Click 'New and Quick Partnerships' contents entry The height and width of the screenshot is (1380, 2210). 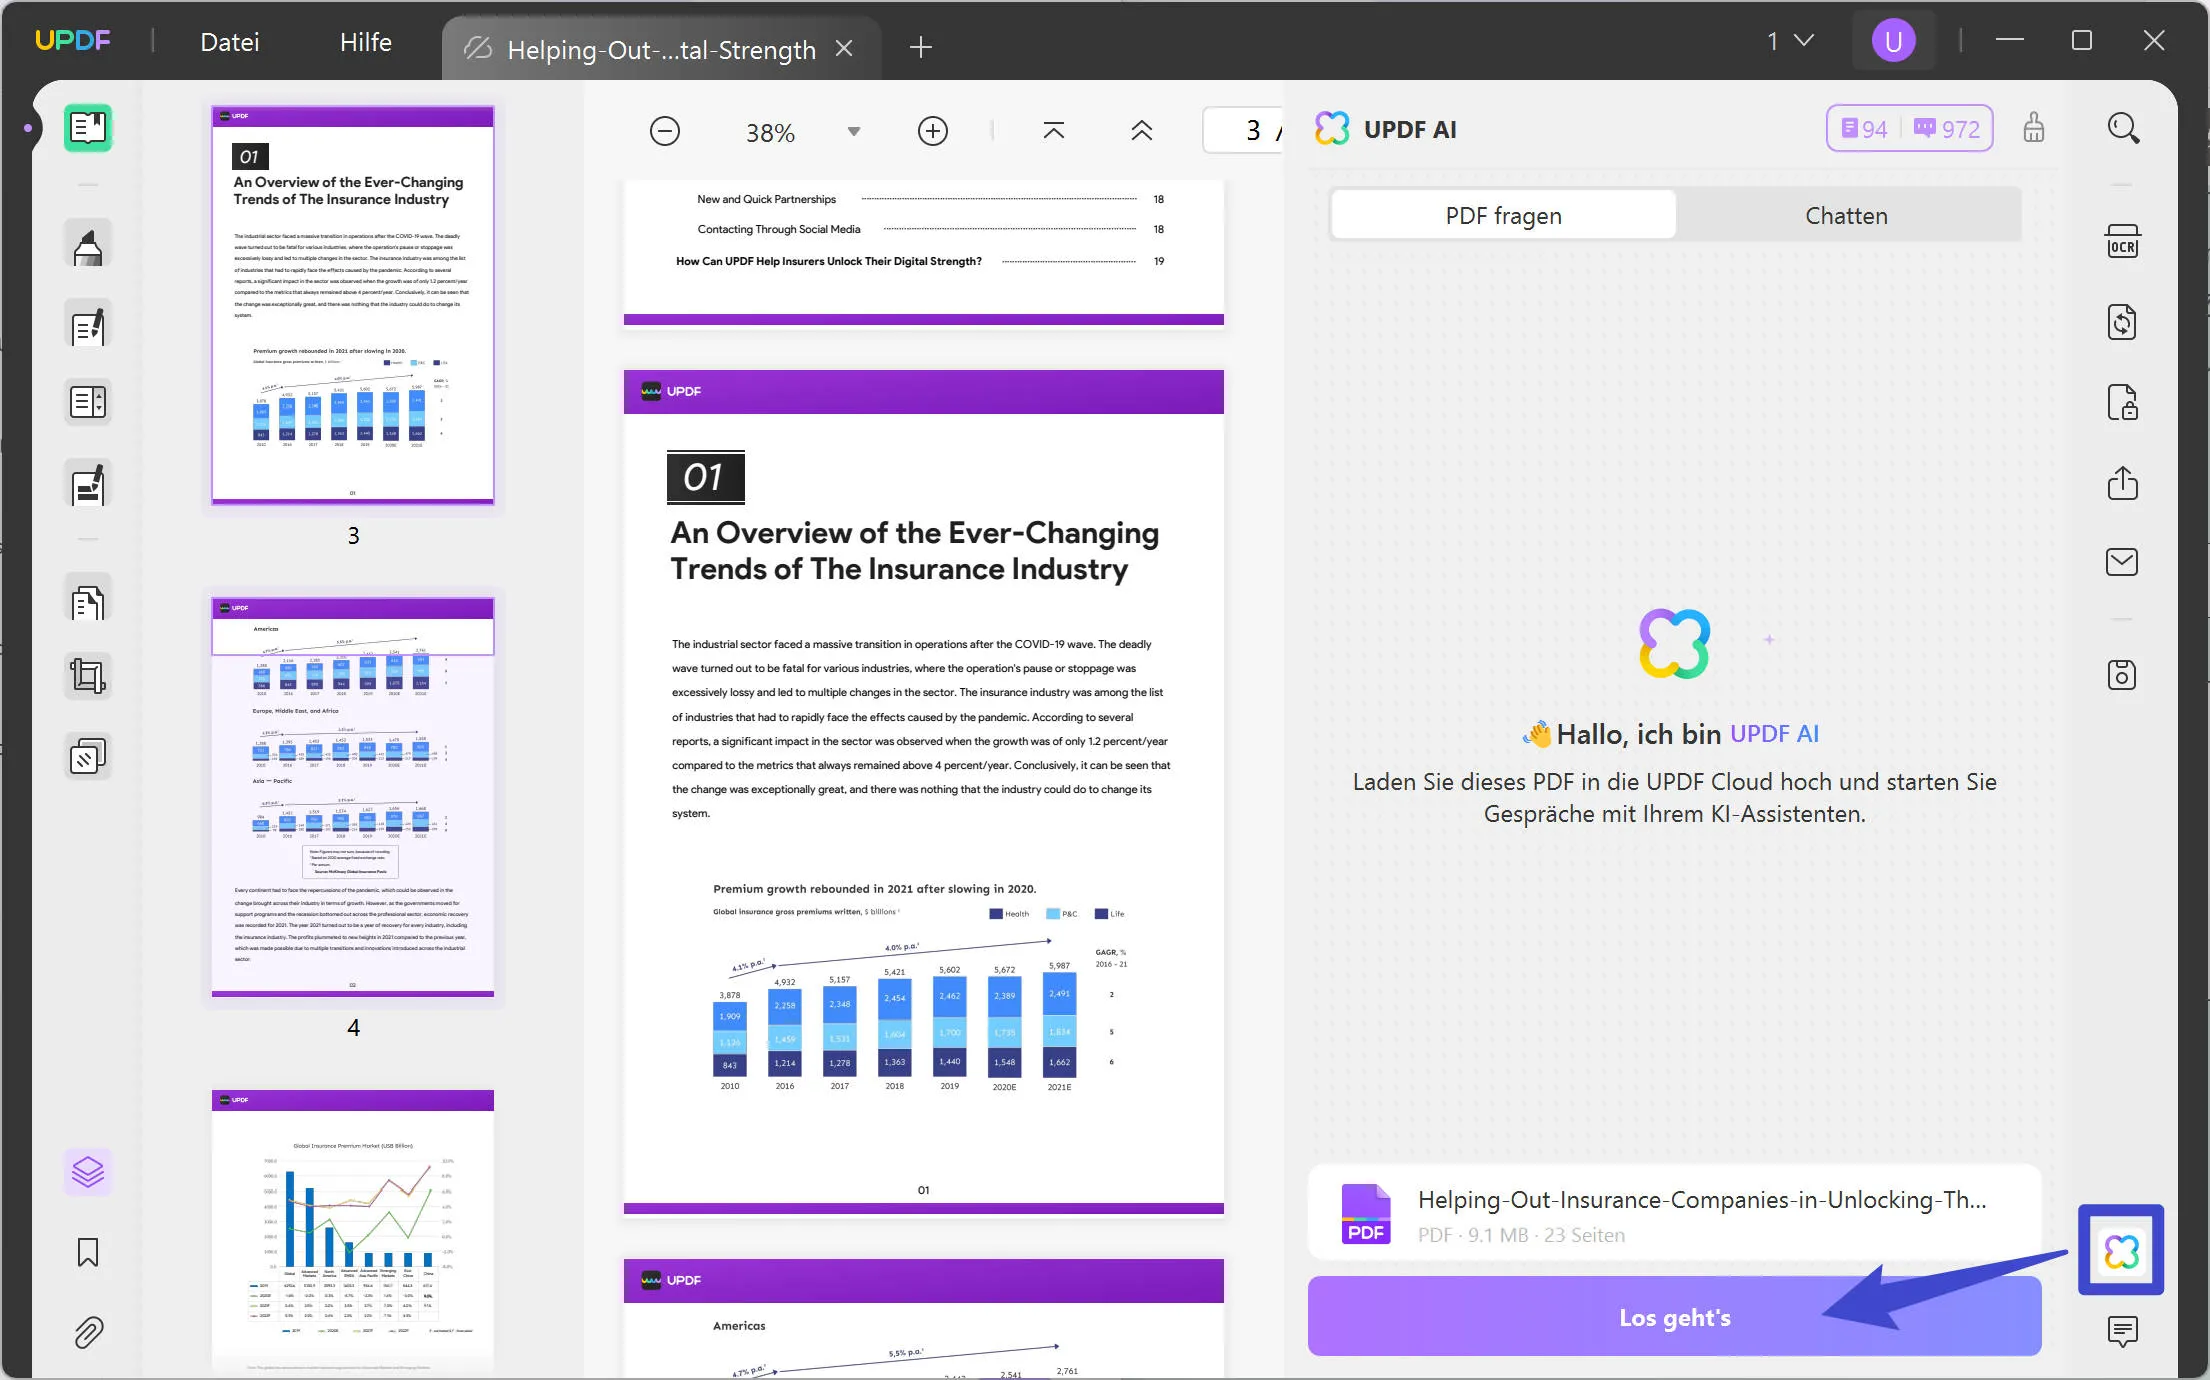tap(766, 199)
